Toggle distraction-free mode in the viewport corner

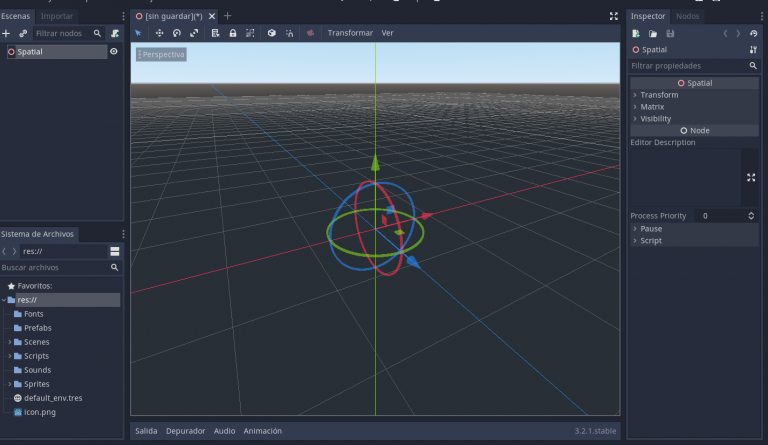coord(613,16)
